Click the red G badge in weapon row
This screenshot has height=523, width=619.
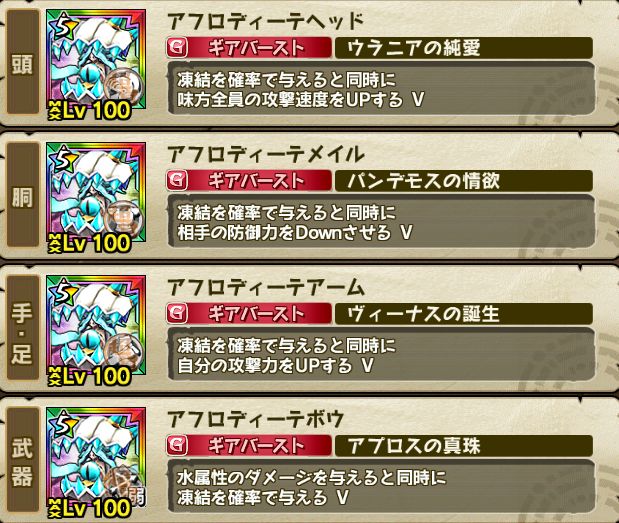(177, 446)
